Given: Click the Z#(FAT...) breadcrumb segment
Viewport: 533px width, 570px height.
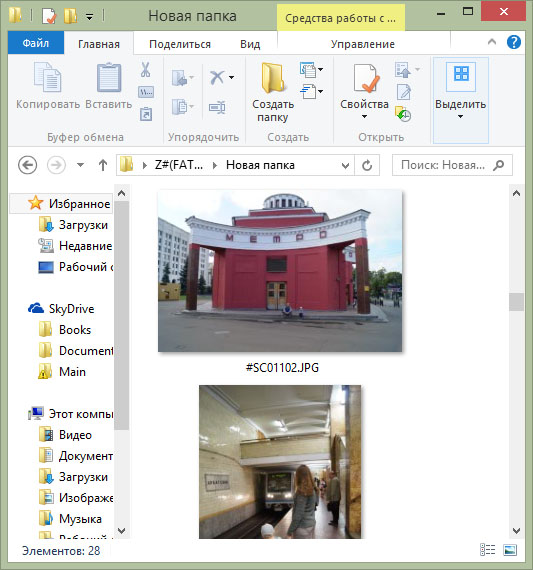Looking at the screenshot, I should tap(179, 165).
